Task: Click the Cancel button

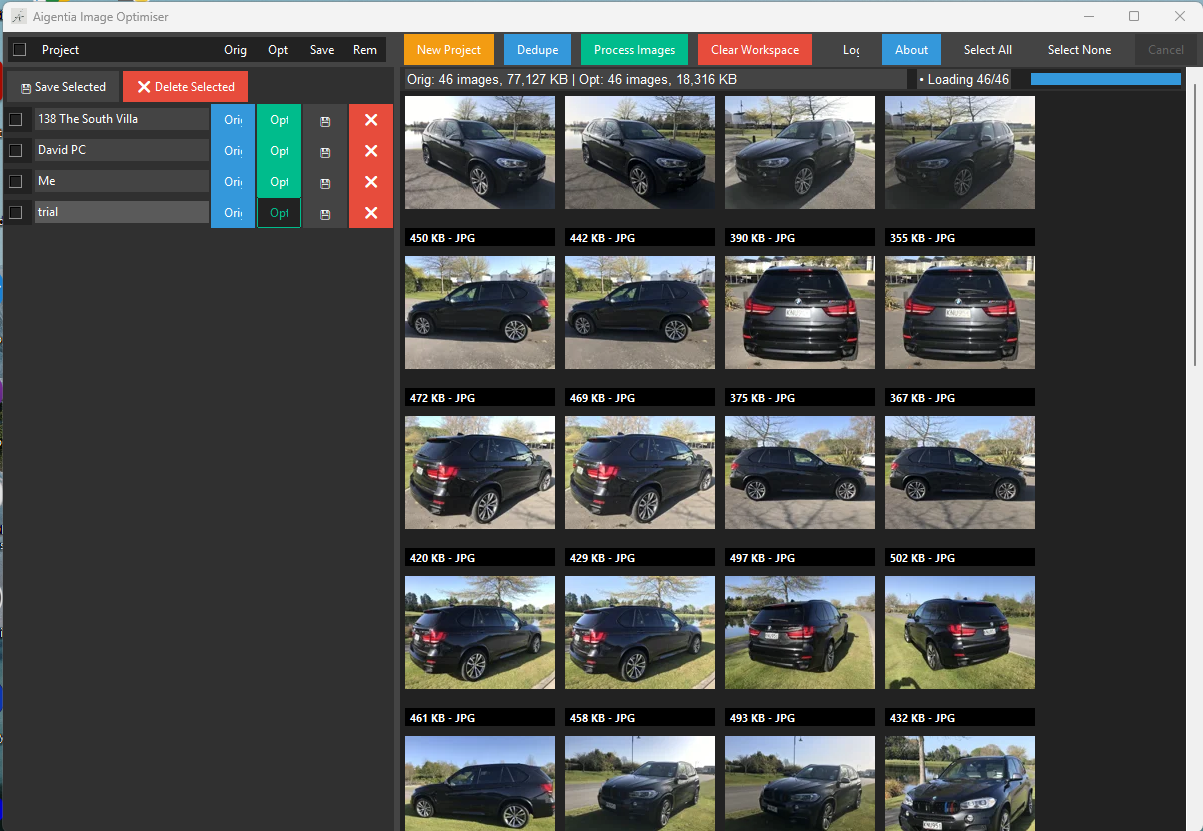Action: click(x=1166, y=50)
